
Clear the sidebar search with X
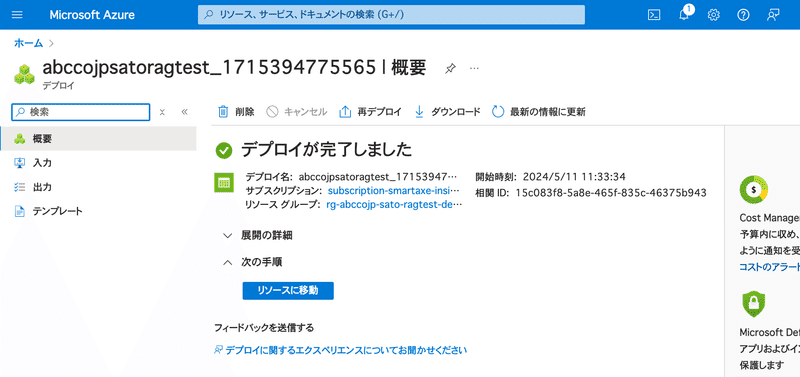coord(162,112)
